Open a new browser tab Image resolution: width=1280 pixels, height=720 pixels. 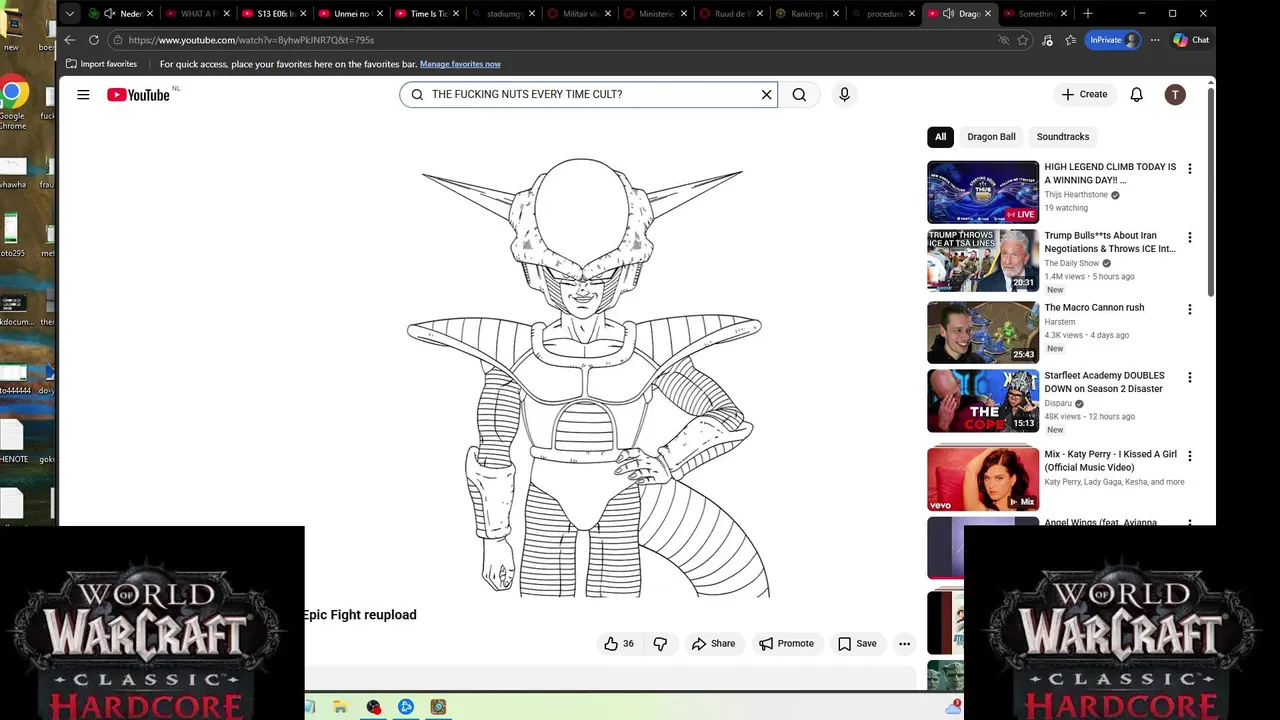tap(1088, 14)
